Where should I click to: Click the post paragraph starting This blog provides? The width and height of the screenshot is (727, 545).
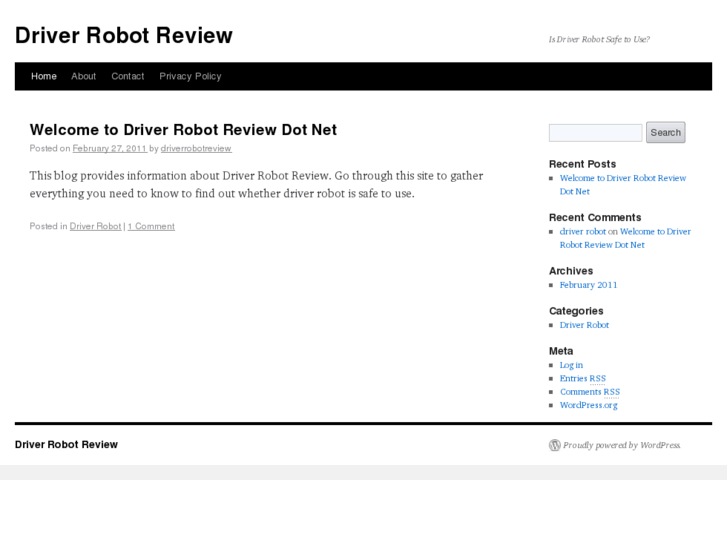(x=256, y=185)
